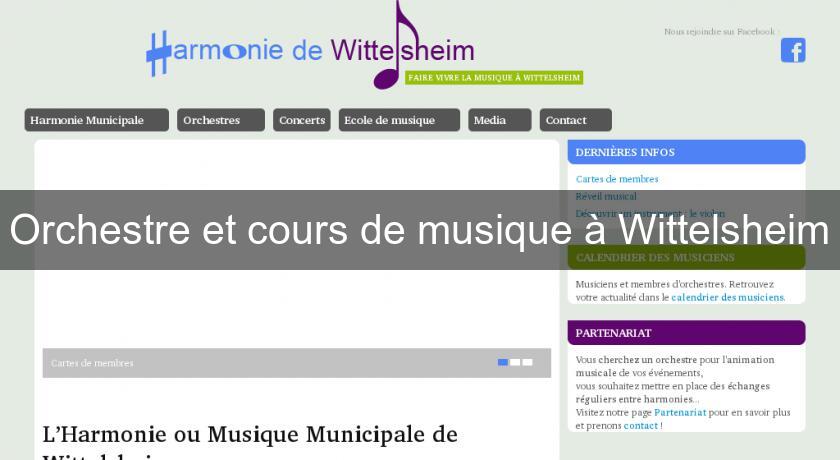Image resolution: width=840 pixels, height=460 pixels.
Task: Open the Réveil musical news link
Action: pos(606,196)
